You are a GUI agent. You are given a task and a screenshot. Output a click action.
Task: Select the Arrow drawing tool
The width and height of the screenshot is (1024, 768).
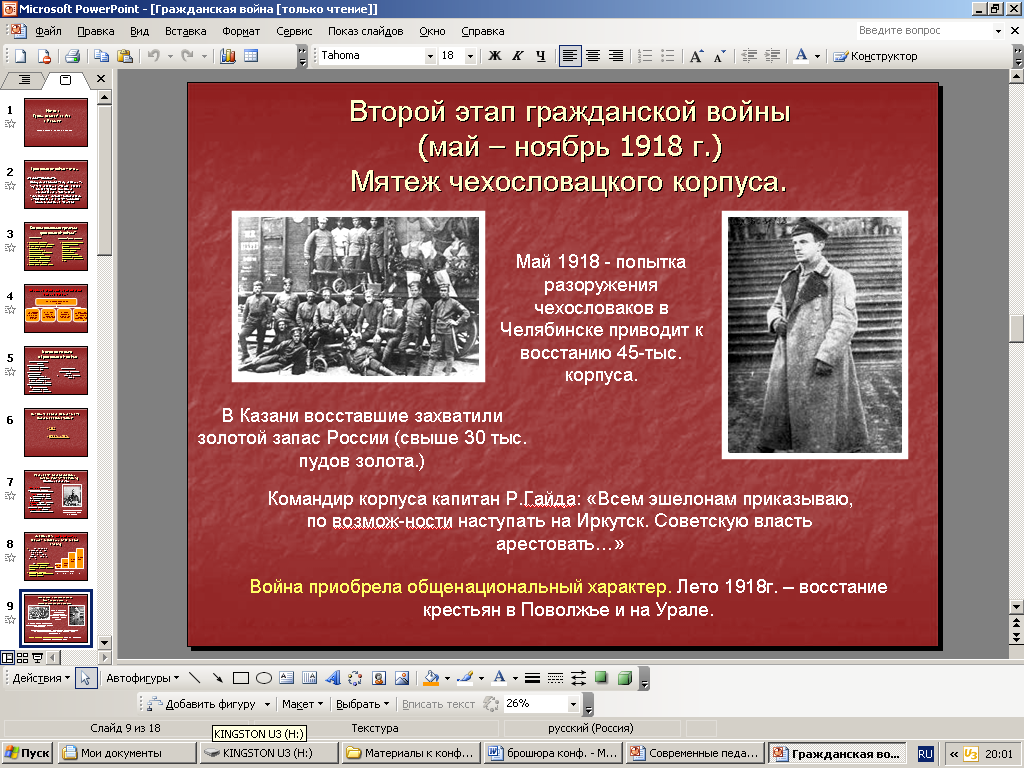(x=217, y=678)
